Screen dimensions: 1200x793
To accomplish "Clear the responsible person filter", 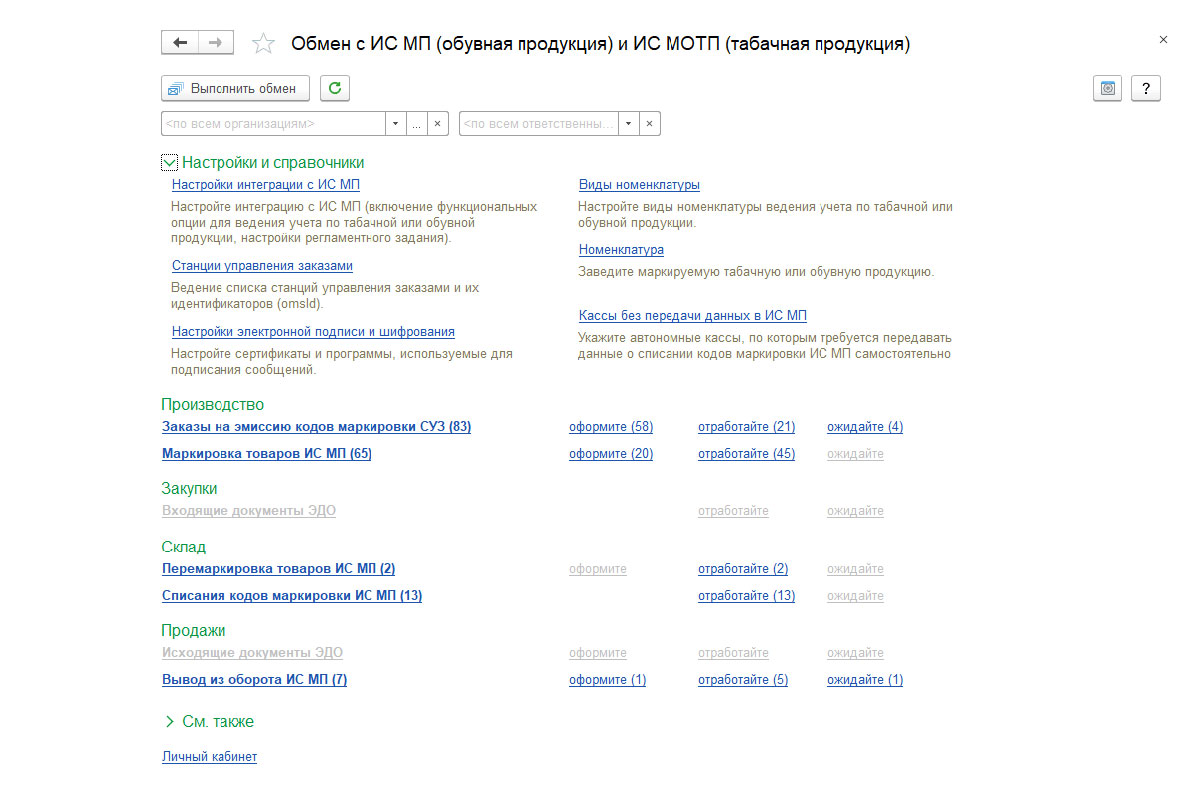I will (649, 124).
